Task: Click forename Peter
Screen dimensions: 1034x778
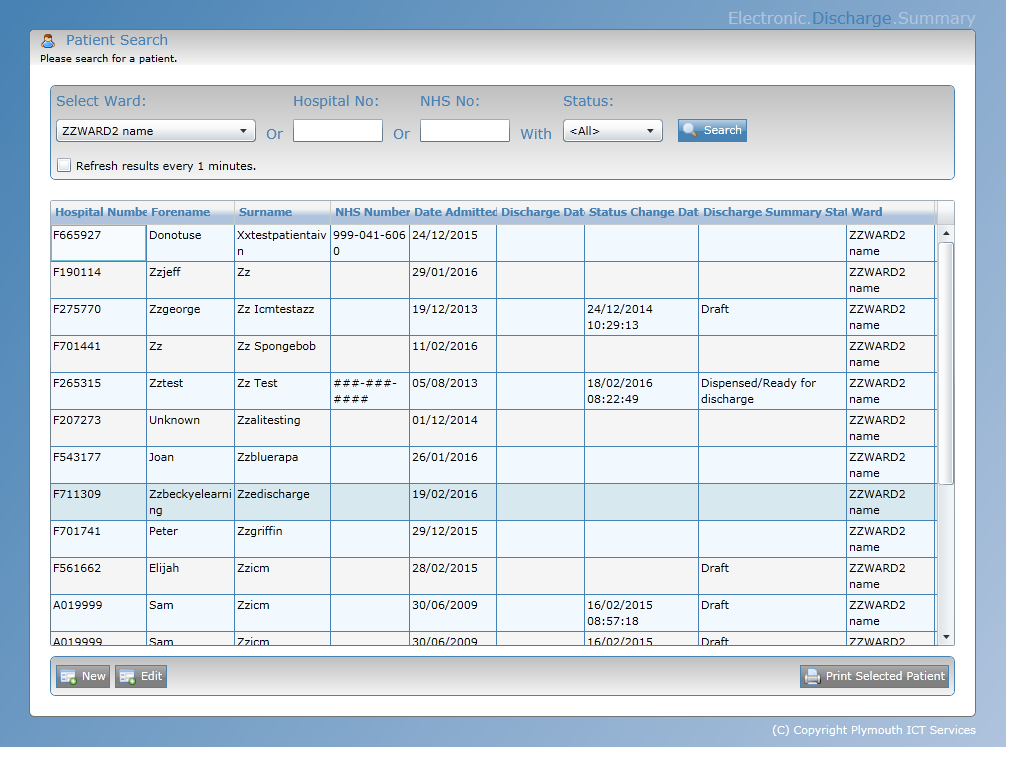Action: click(x=164, y=531)
